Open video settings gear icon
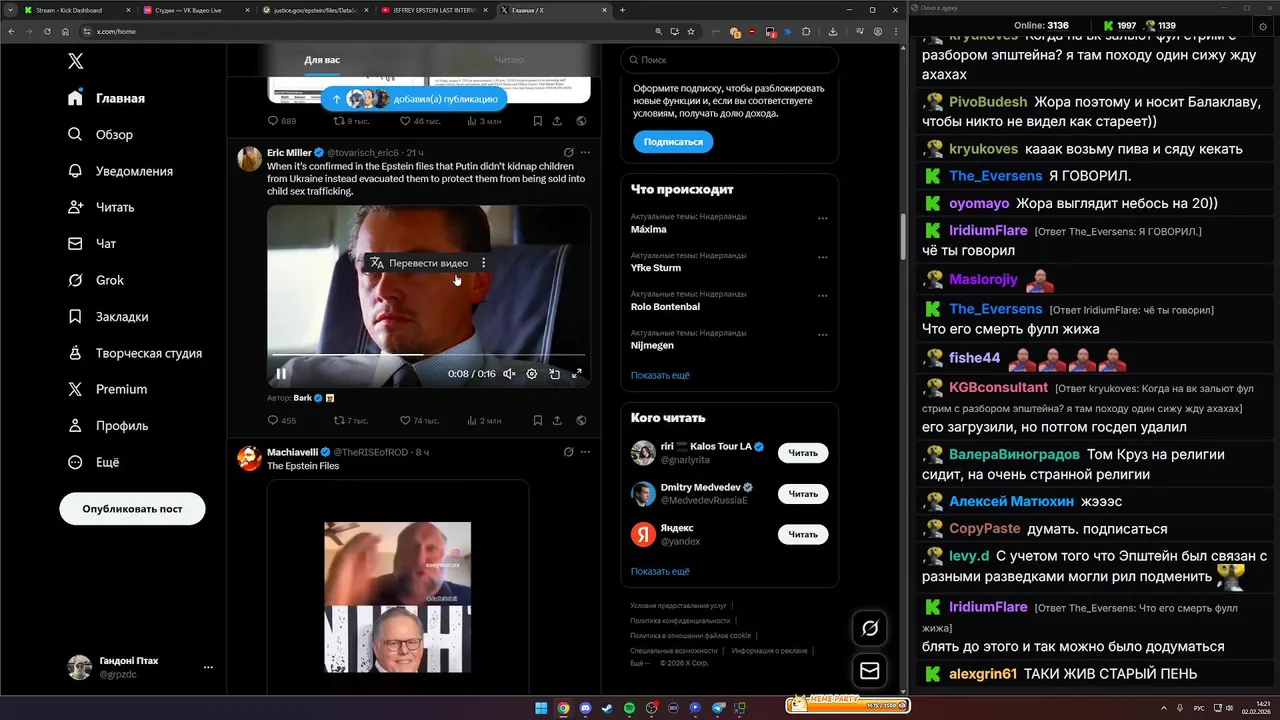Viewport: 1280px width, 720px height. [x=532, y=374]
